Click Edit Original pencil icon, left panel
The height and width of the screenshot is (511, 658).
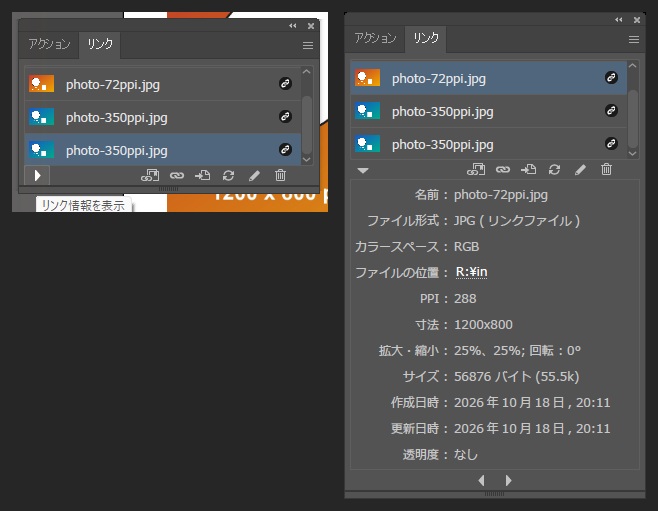pos(254,175)
